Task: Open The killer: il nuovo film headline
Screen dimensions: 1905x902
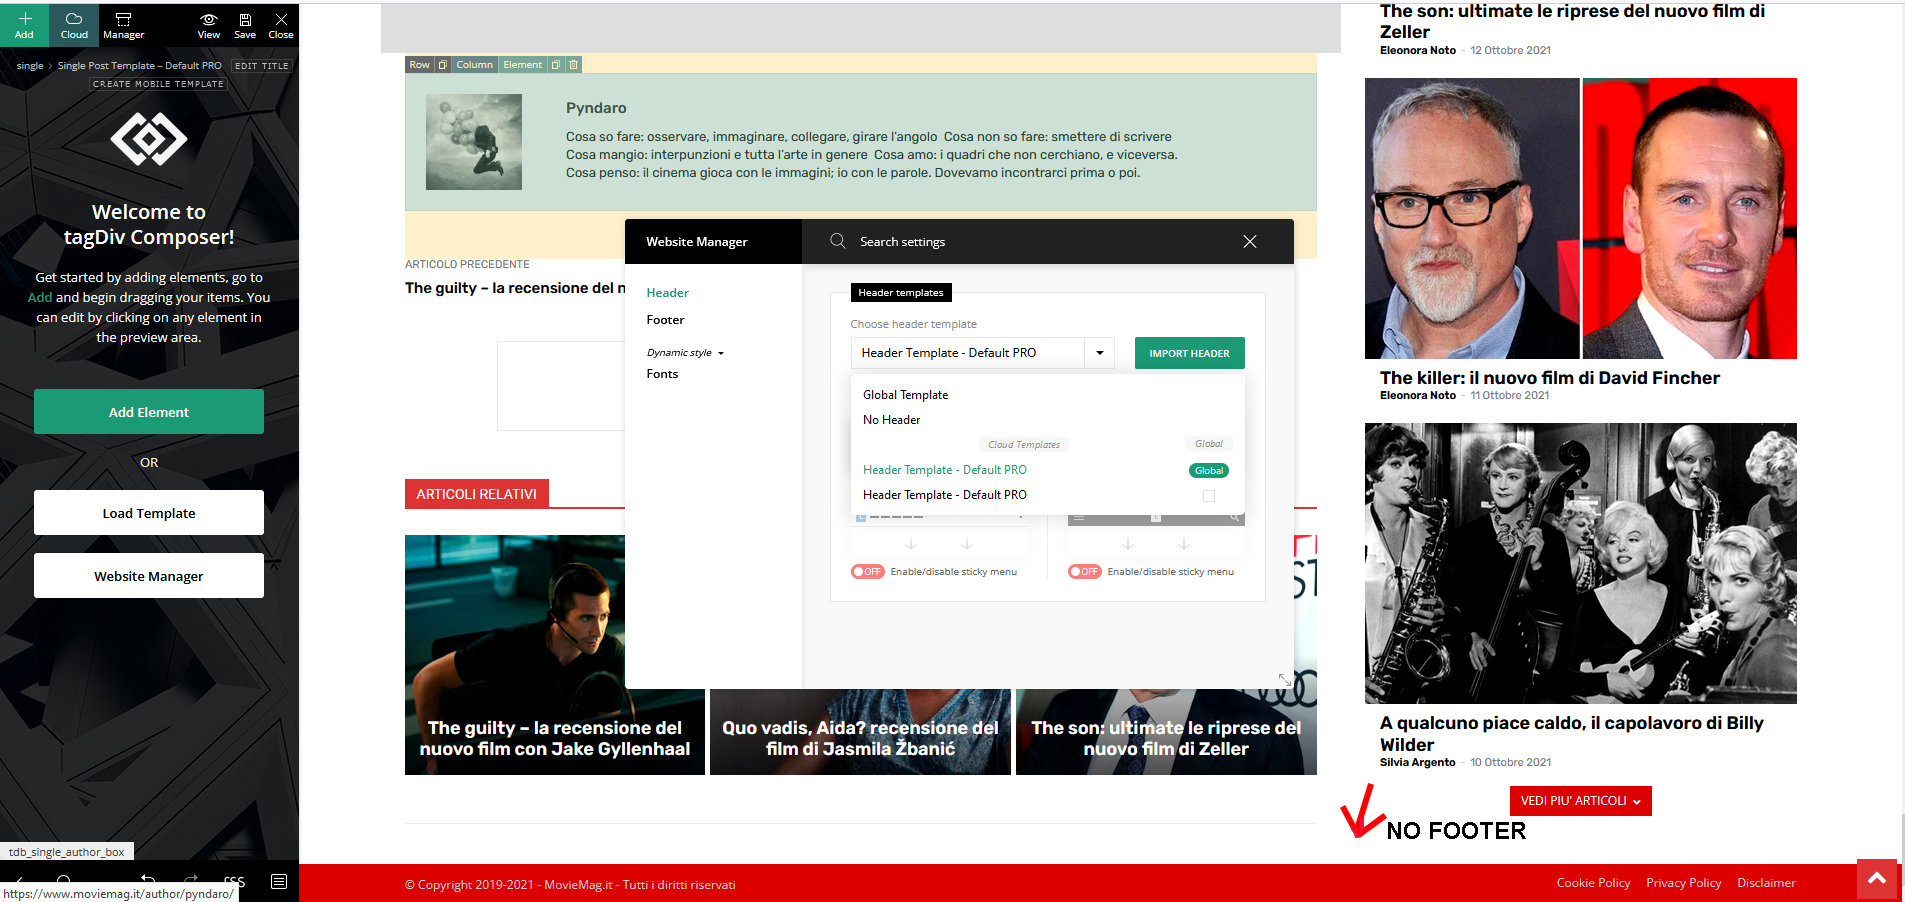Action: 1550,378
